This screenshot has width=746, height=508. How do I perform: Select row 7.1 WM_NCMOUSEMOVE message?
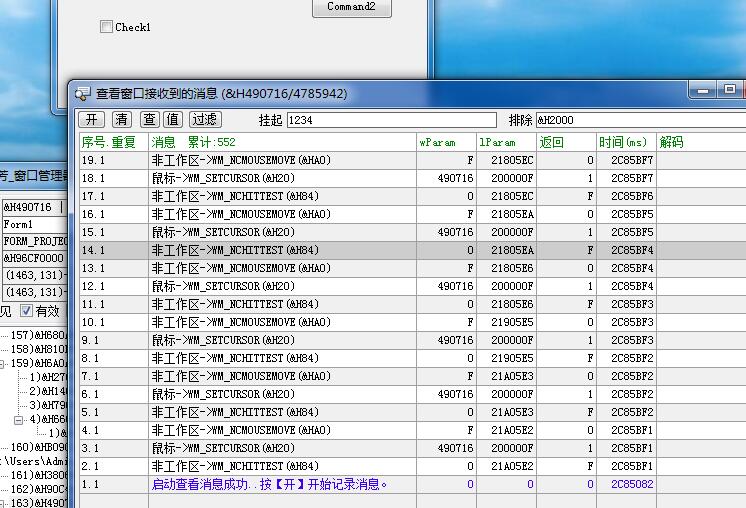point(412,376)
